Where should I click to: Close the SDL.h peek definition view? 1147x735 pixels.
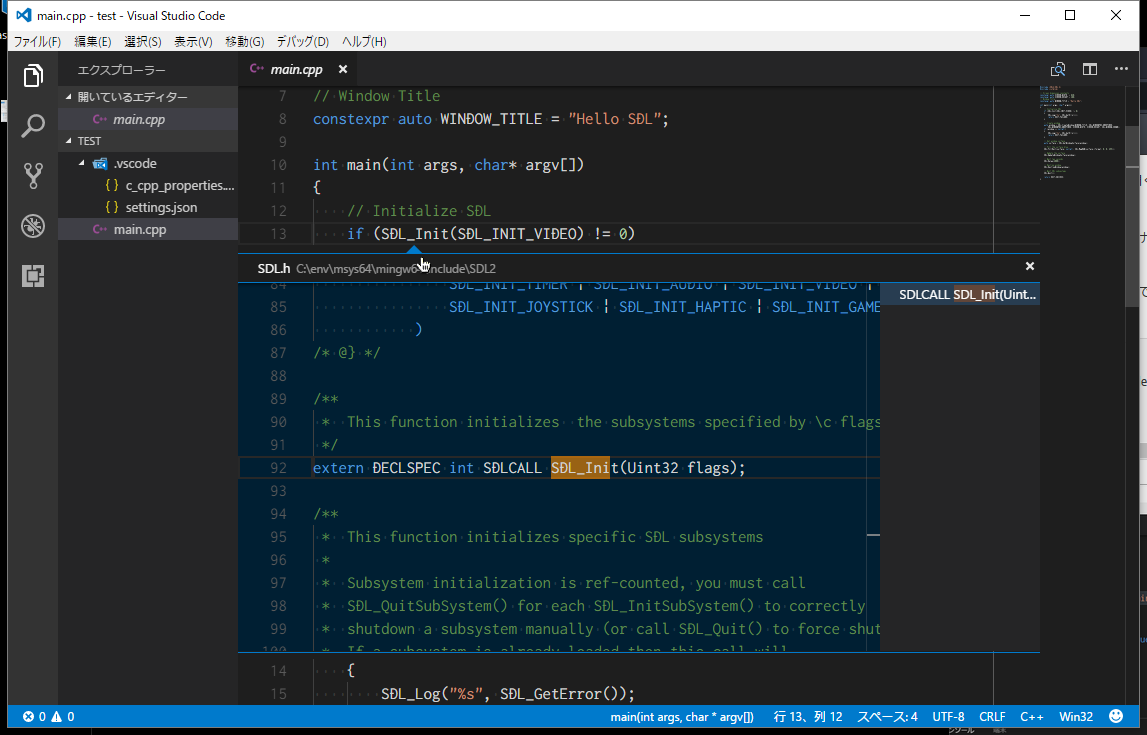[1030, 266]
